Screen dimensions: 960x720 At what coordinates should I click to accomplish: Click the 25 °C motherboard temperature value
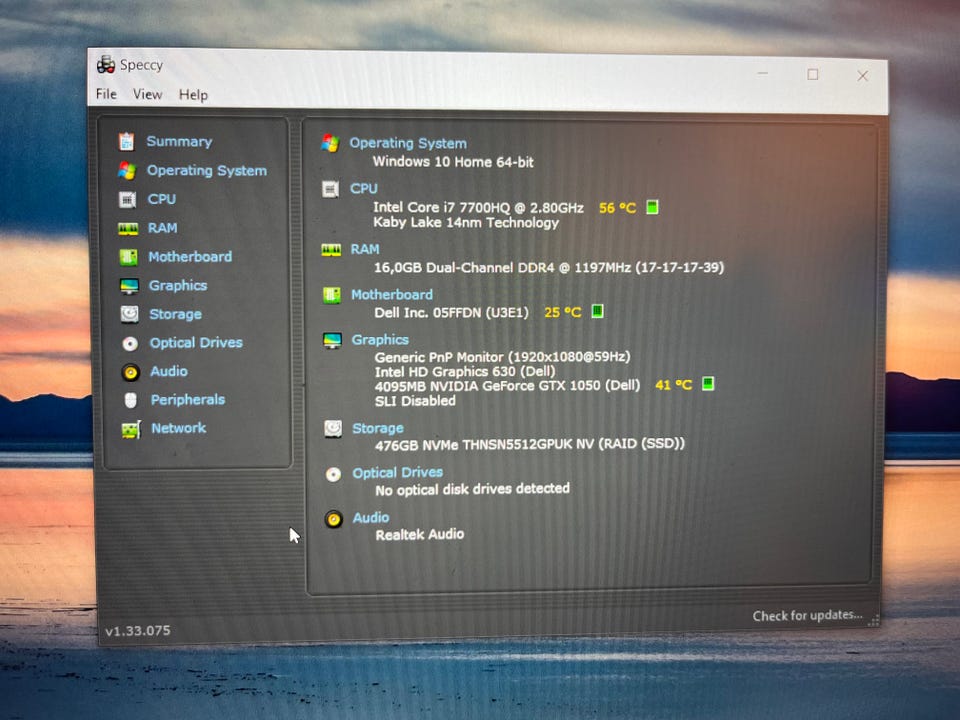pos(563,312)
